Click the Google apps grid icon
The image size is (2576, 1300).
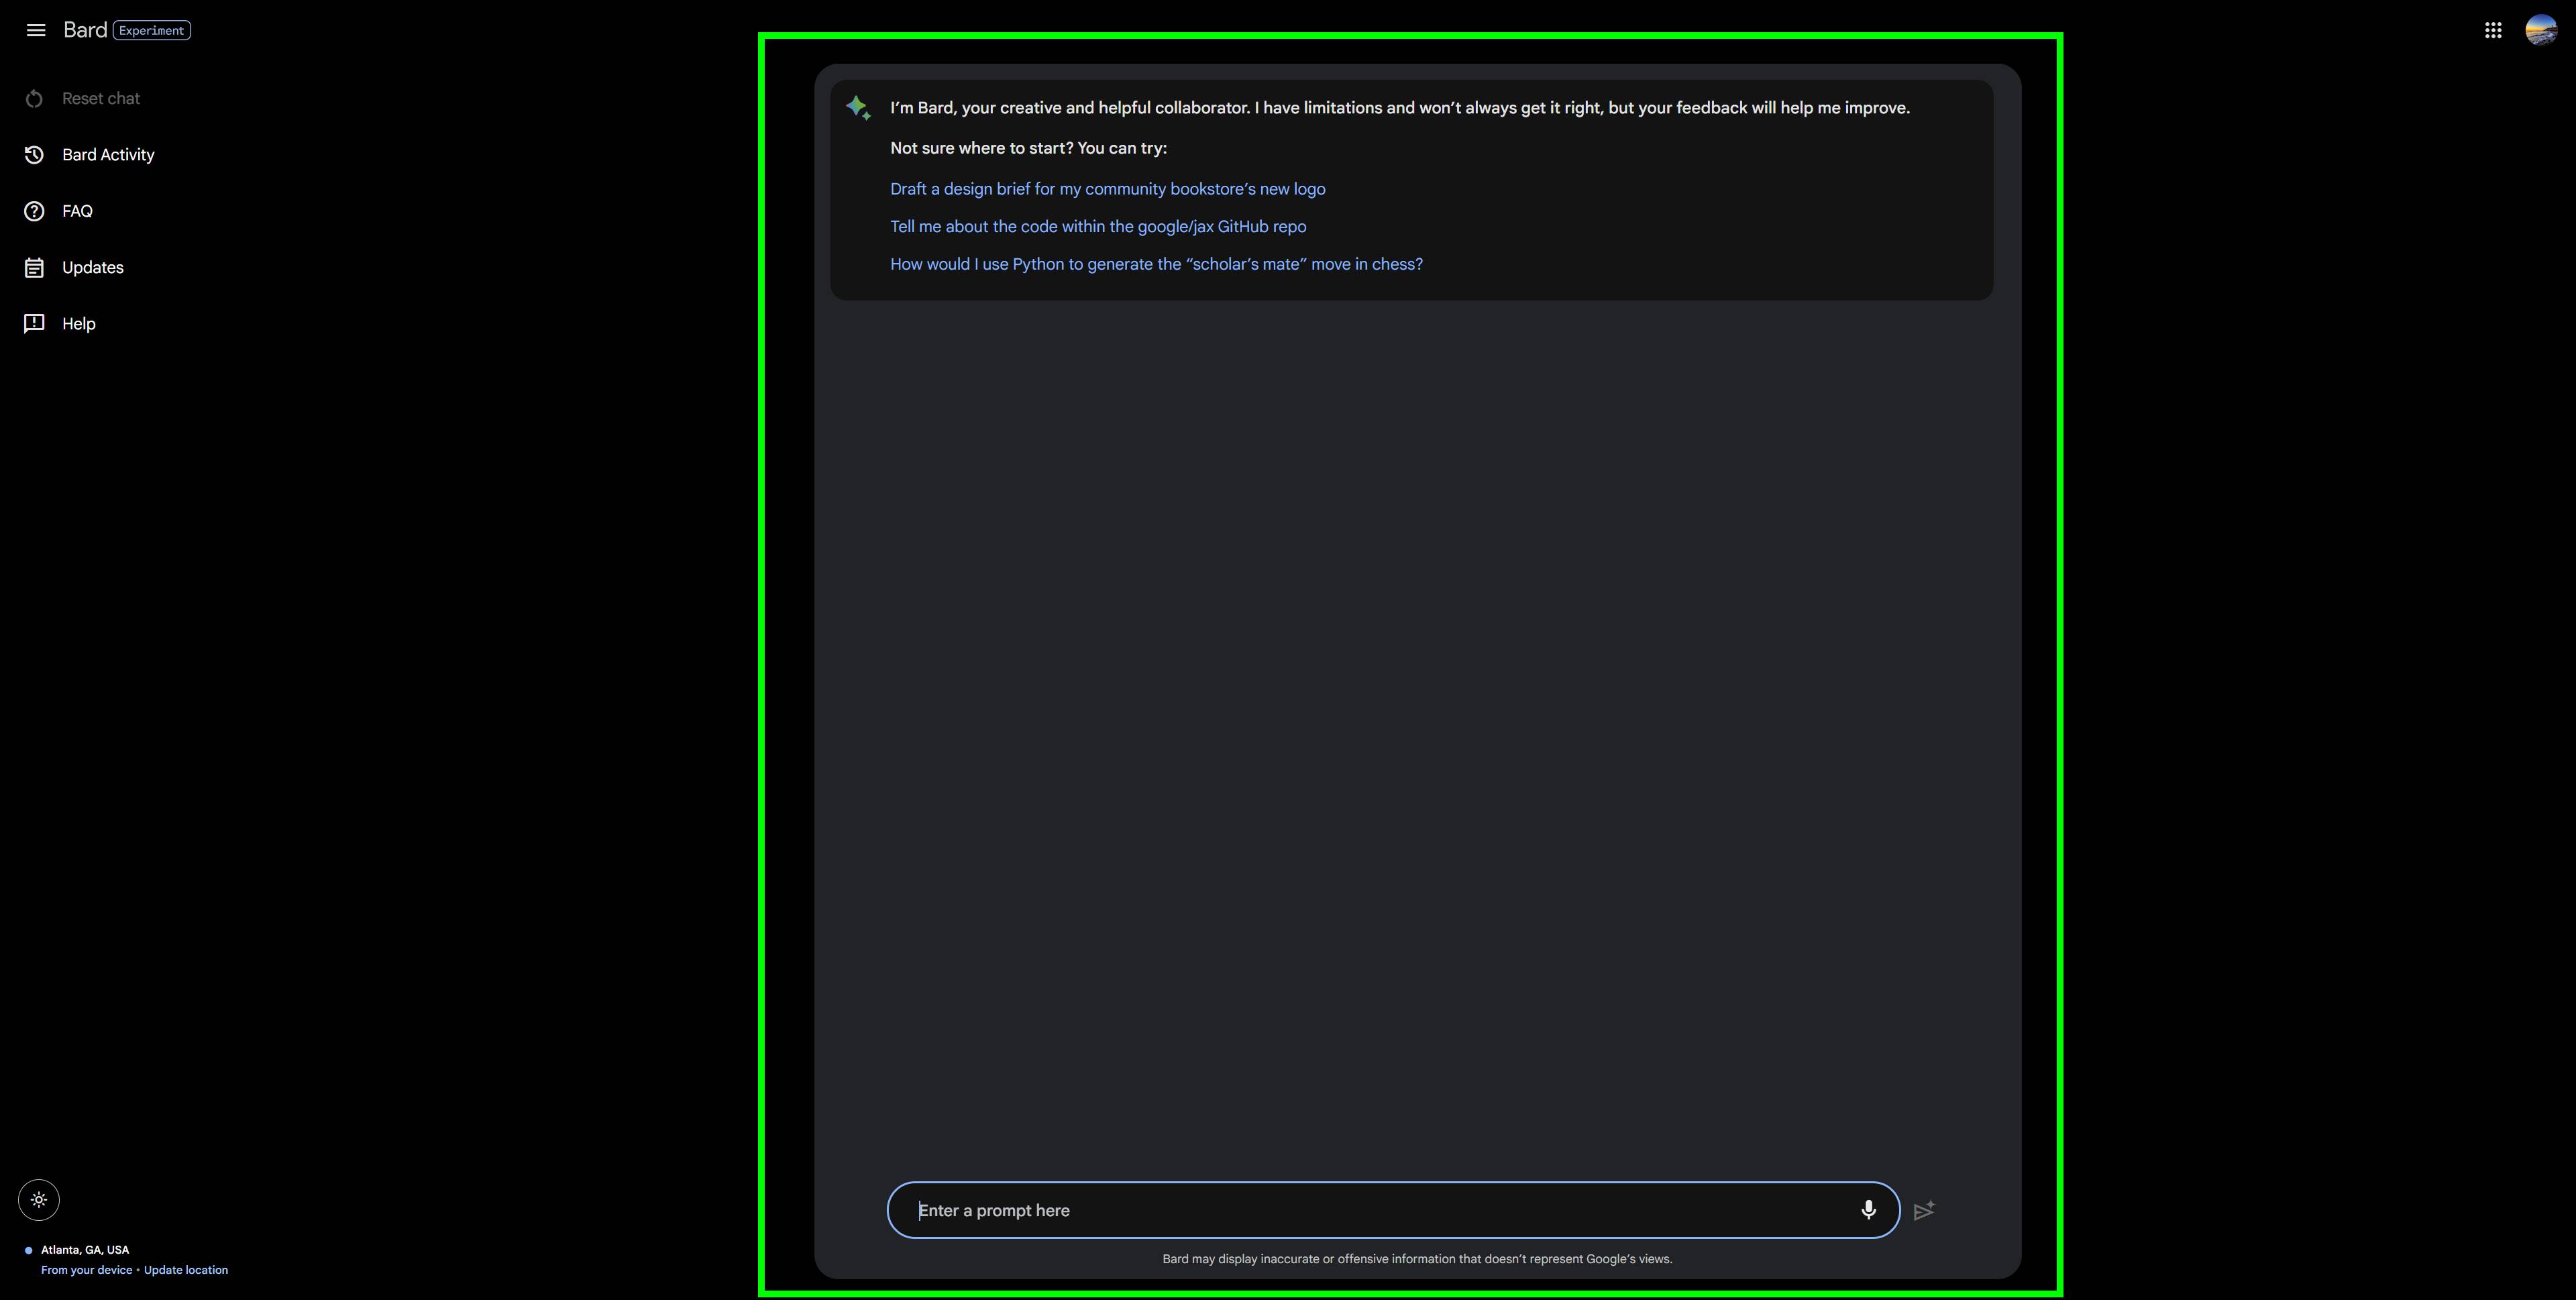click(x=2491, y=28)
